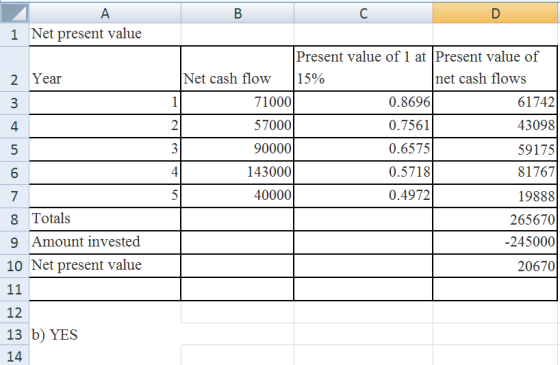Viewport: 560px width, 365px height.
Task: Select cell with net cash flow 90000
Action: (237, 149)
